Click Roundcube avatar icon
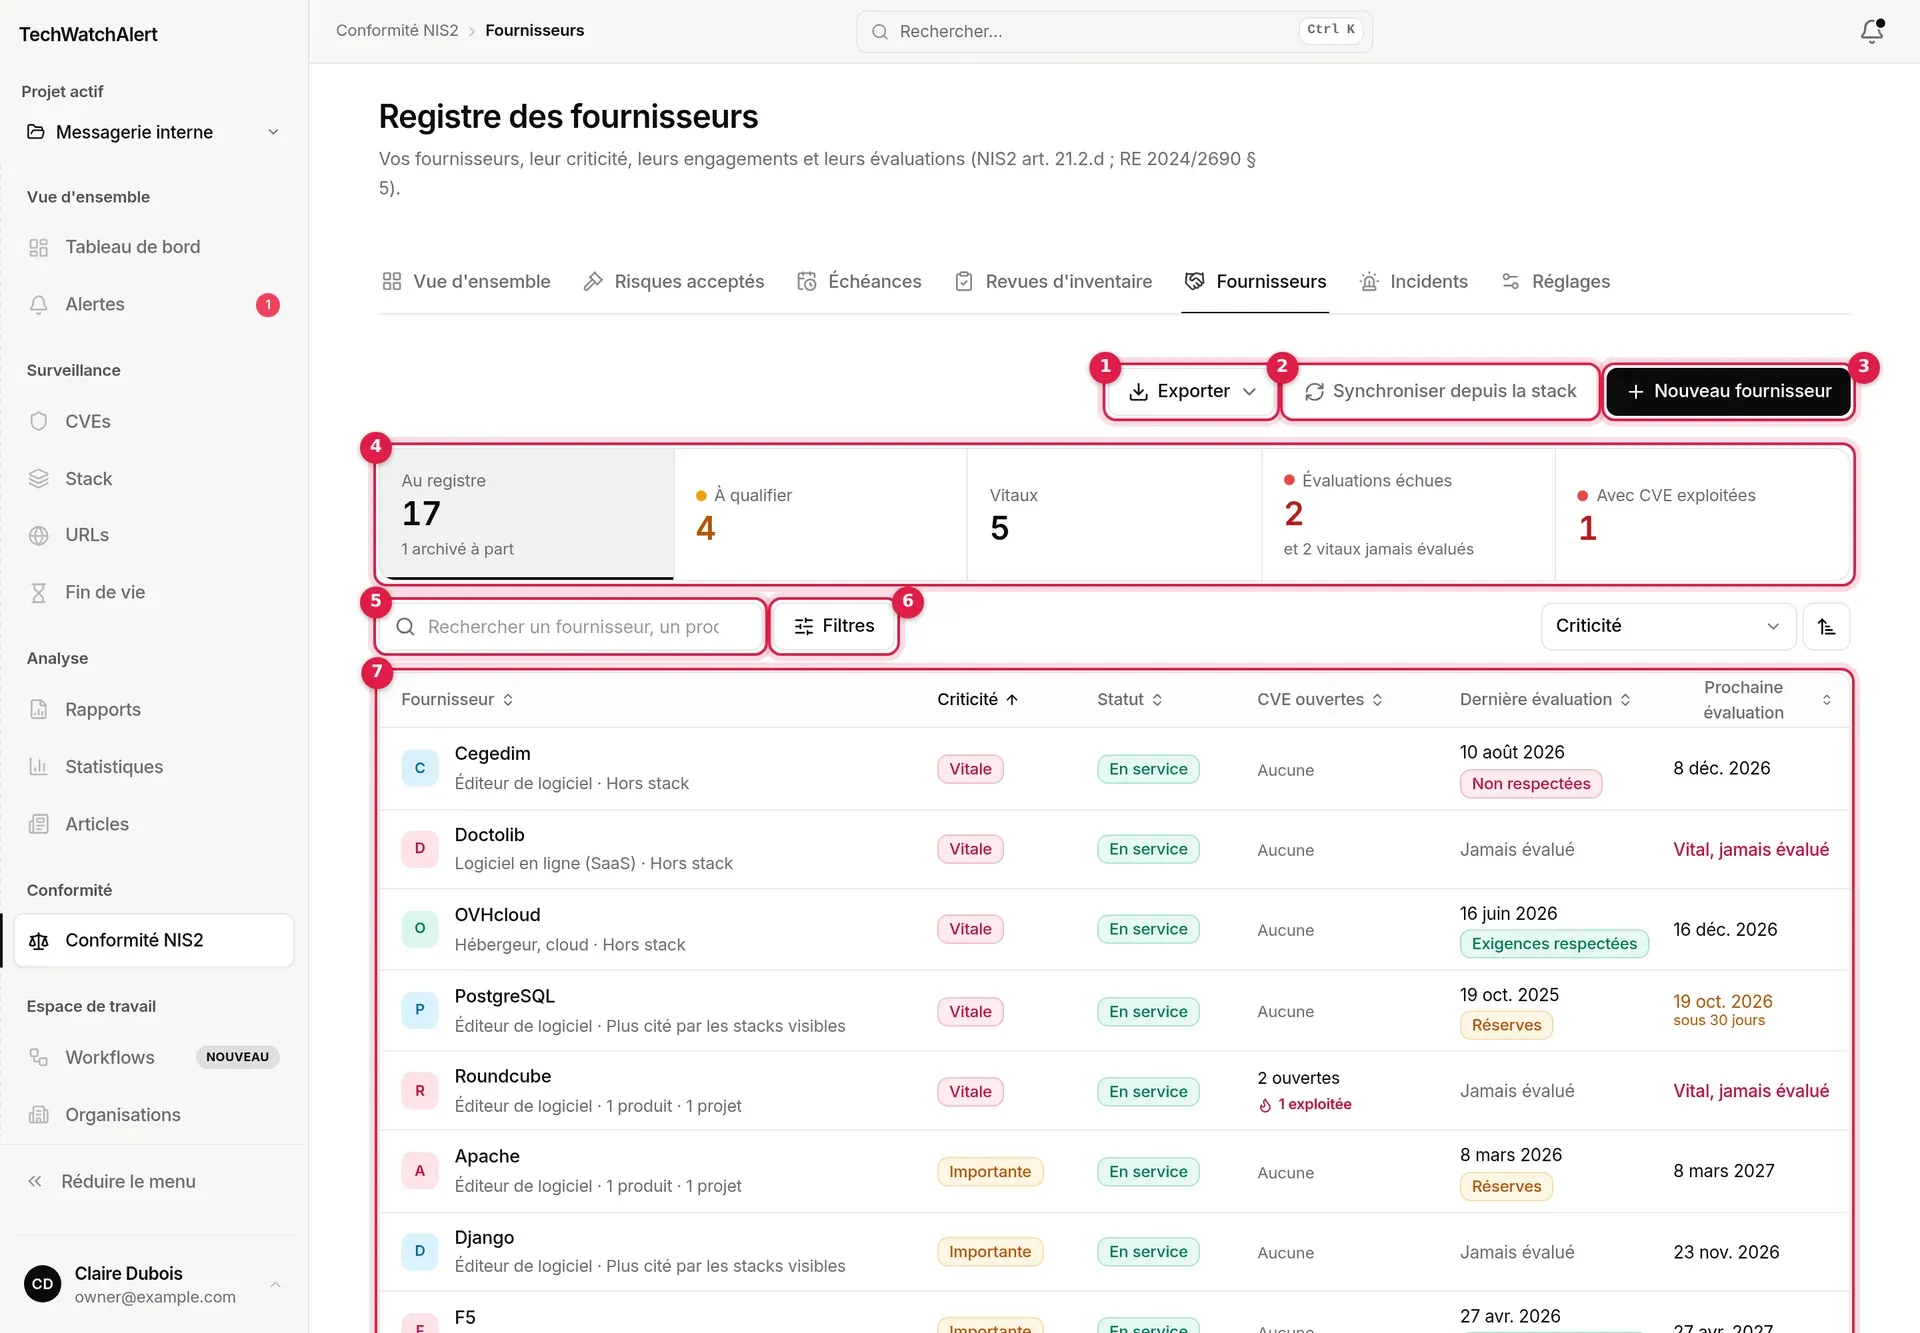Screen dimensions: 1920x1333 [420, 1090]
